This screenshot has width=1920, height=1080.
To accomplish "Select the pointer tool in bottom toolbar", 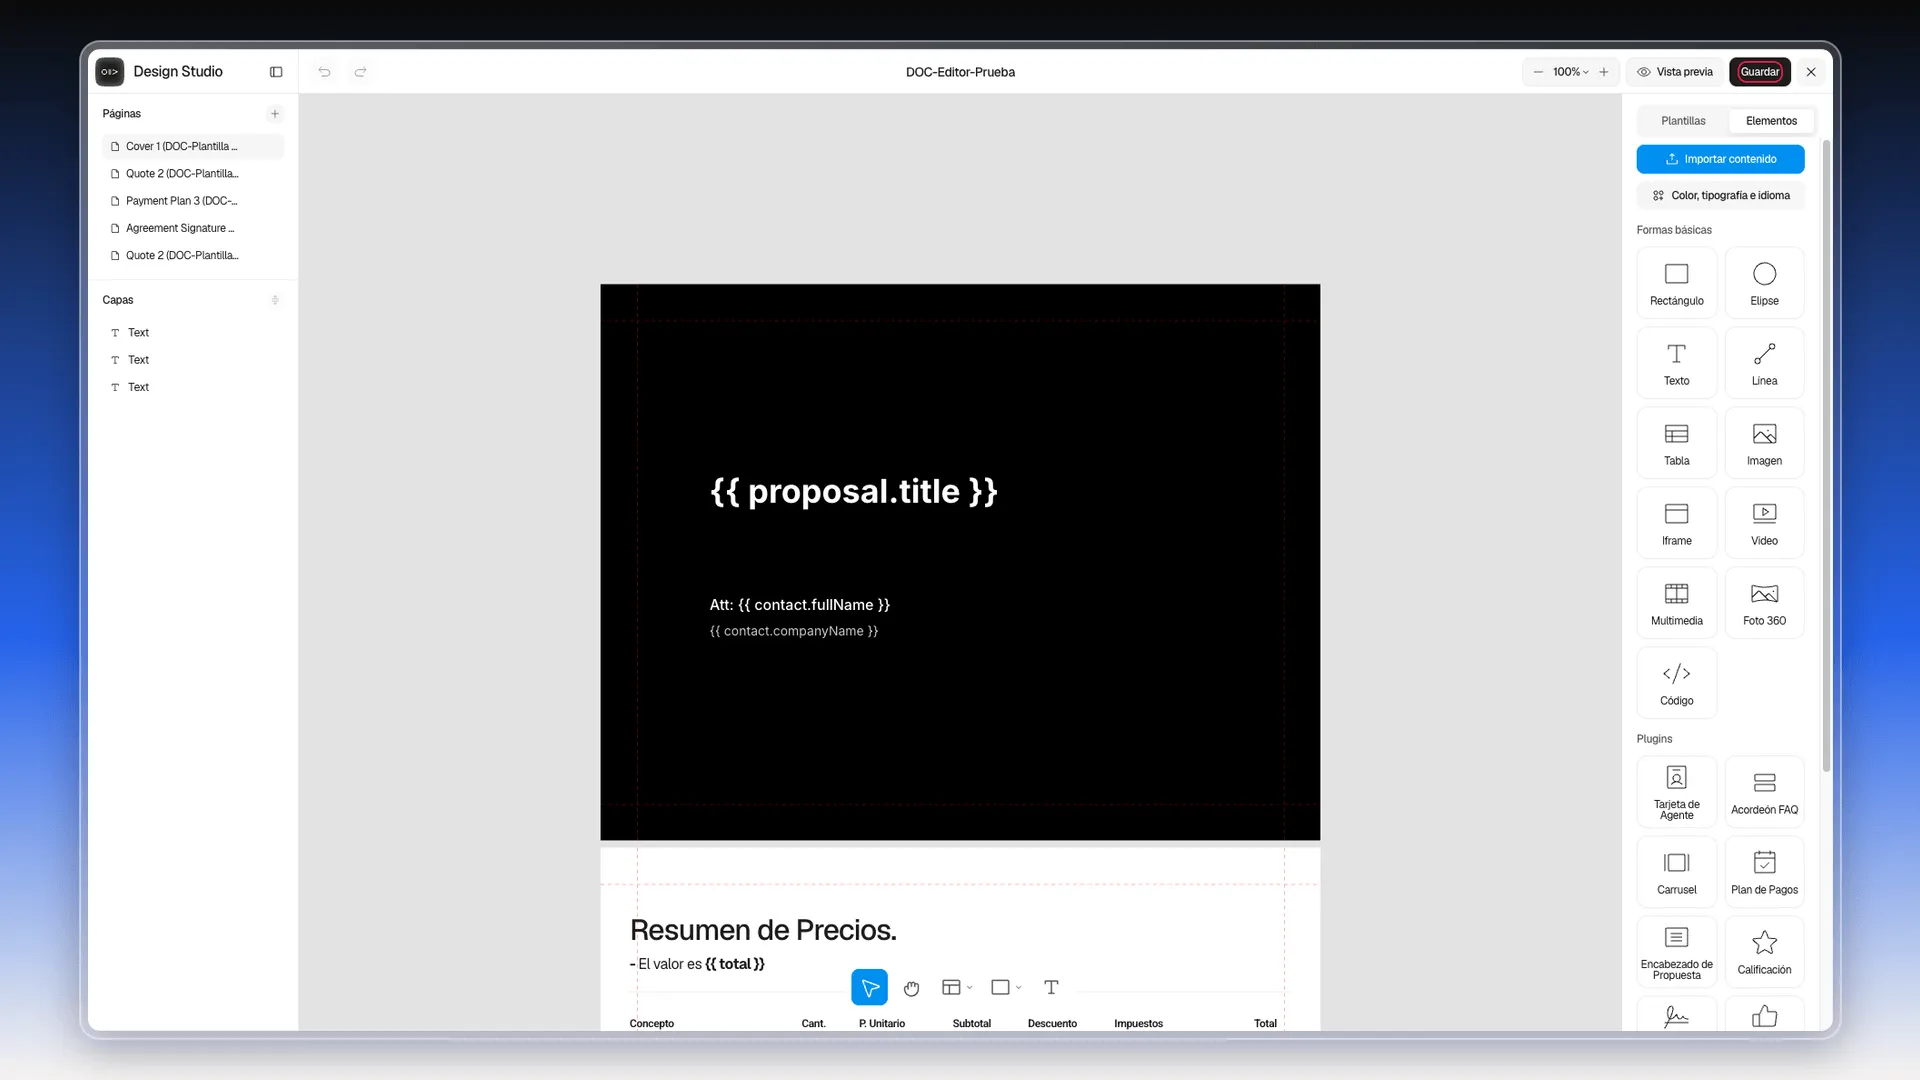I will pyautogui.click(x=869, y=987).
